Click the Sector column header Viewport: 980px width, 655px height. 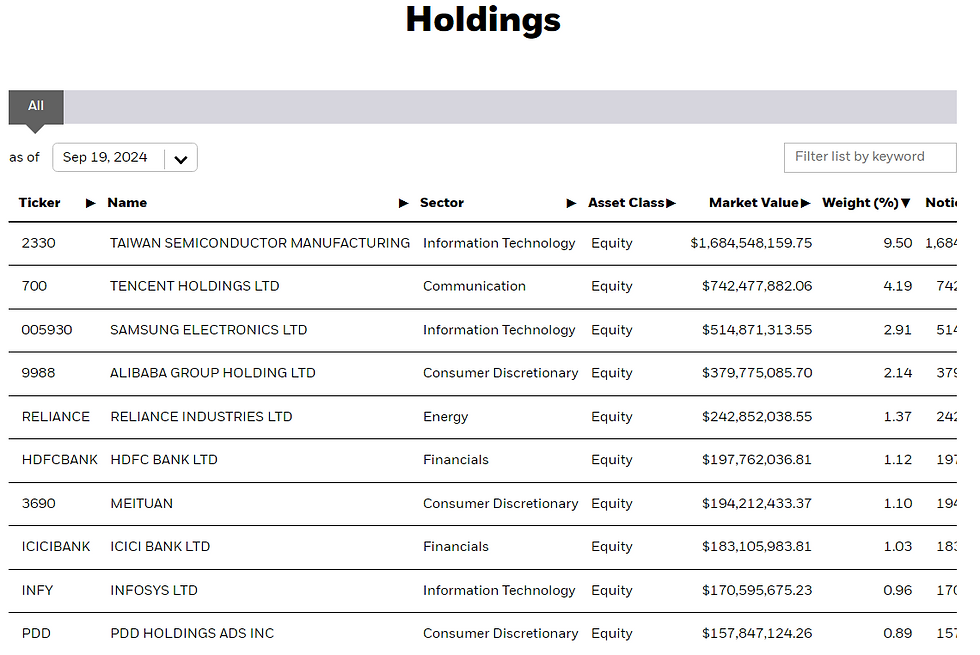click(x=442, y=203)
